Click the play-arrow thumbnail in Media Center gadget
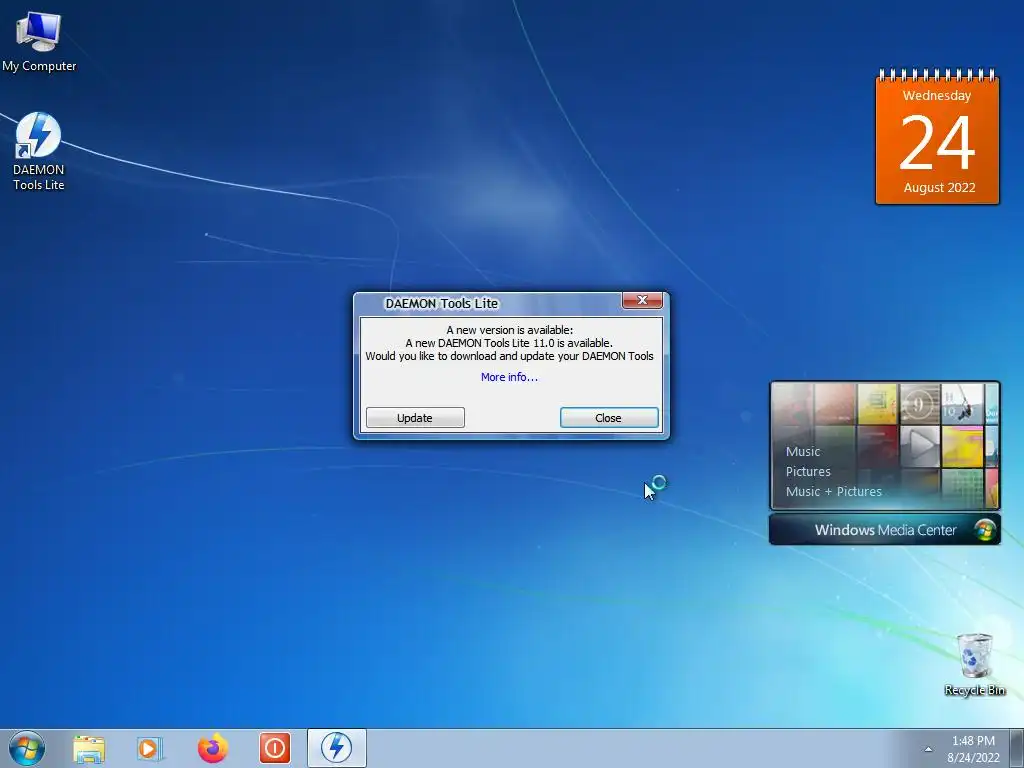The image size is (1024, 768). (x=920, y=446)
